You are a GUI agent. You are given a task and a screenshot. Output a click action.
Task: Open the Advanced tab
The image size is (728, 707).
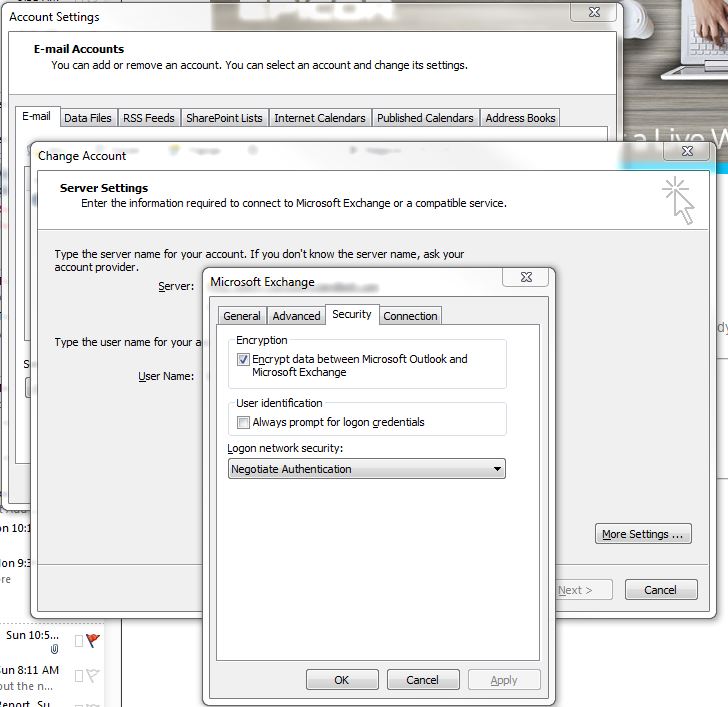(x=297, y=316)
